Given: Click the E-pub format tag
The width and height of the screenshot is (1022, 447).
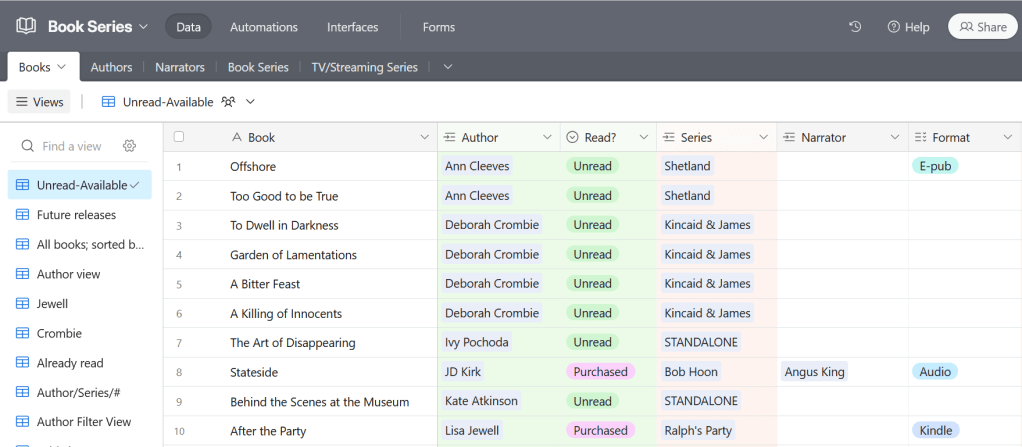Looking at the screenshot, I should point(935,166).
